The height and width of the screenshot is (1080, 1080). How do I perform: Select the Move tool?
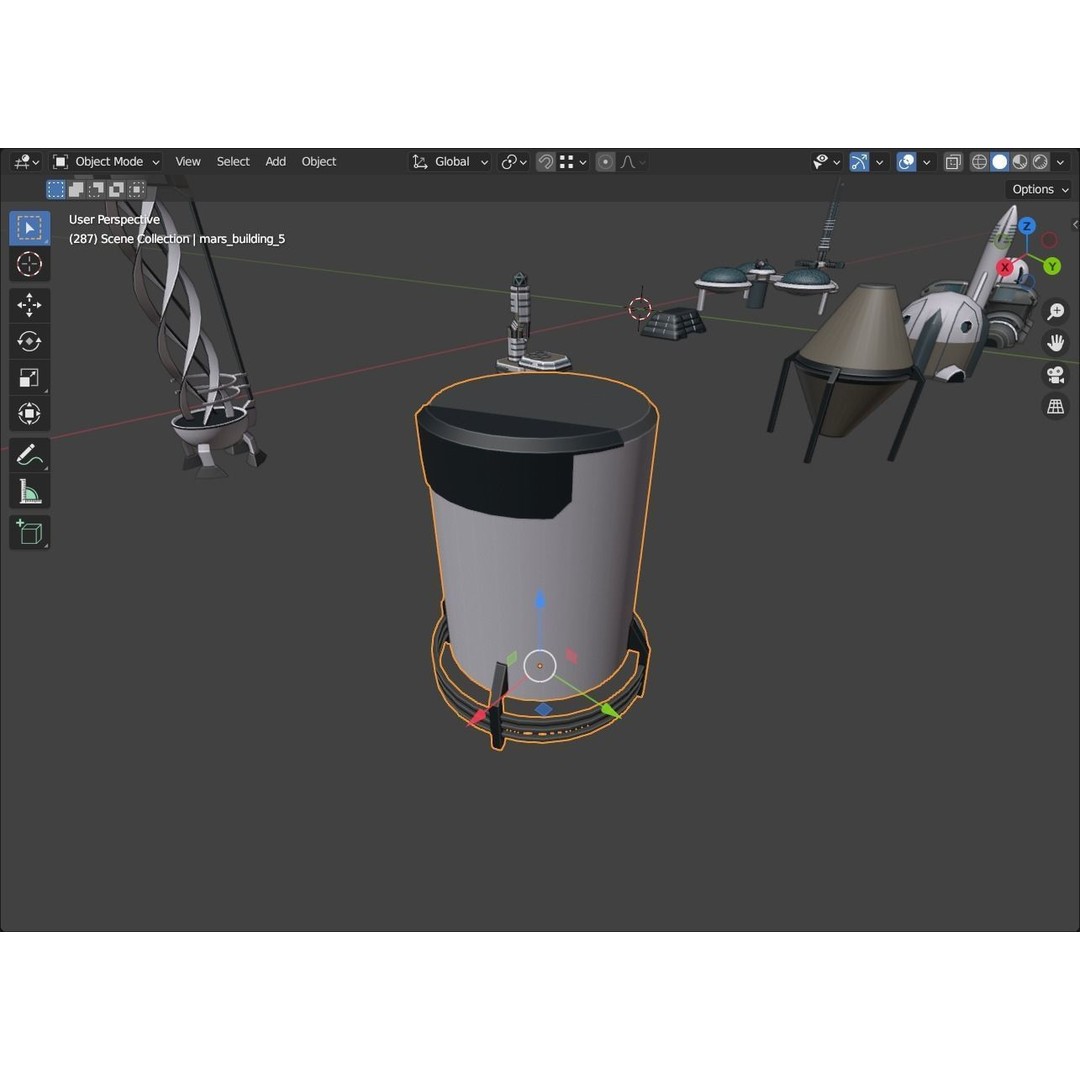tap(29, 305)
